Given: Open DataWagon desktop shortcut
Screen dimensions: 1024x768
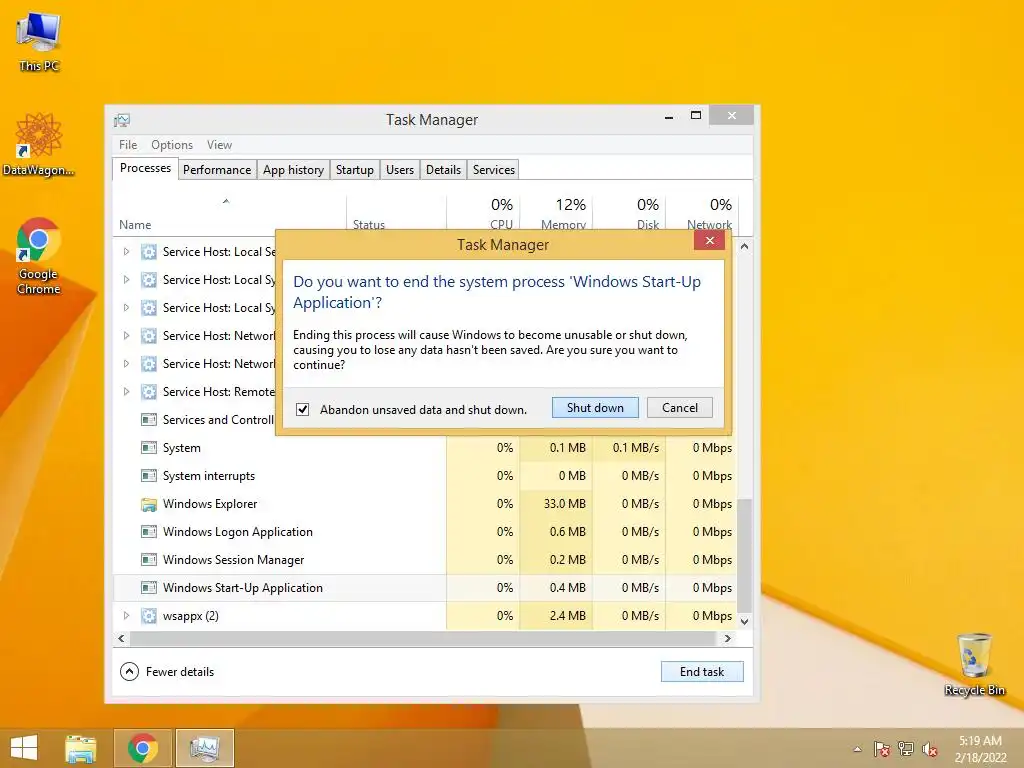Looking at the screenshot, I should point(39,144).
